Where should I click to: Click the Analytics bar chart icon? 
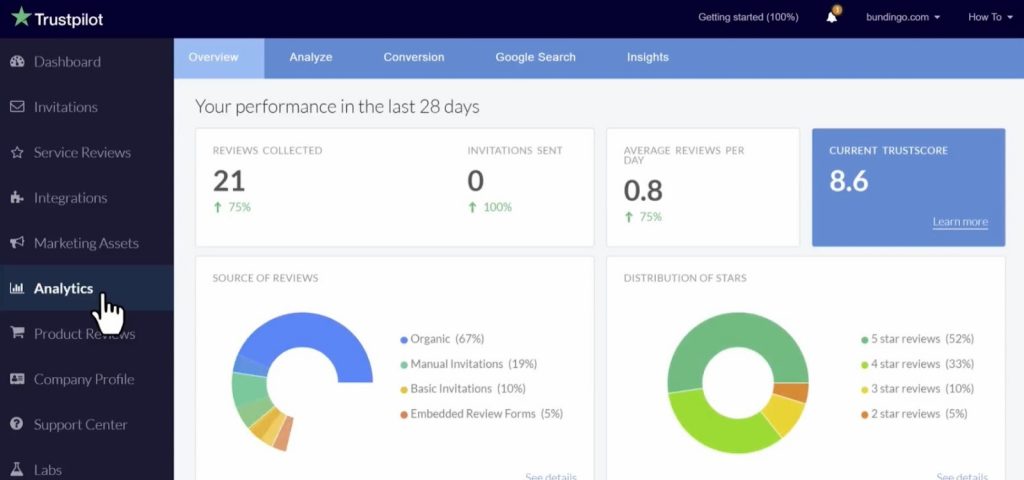(x=17, y=288)
